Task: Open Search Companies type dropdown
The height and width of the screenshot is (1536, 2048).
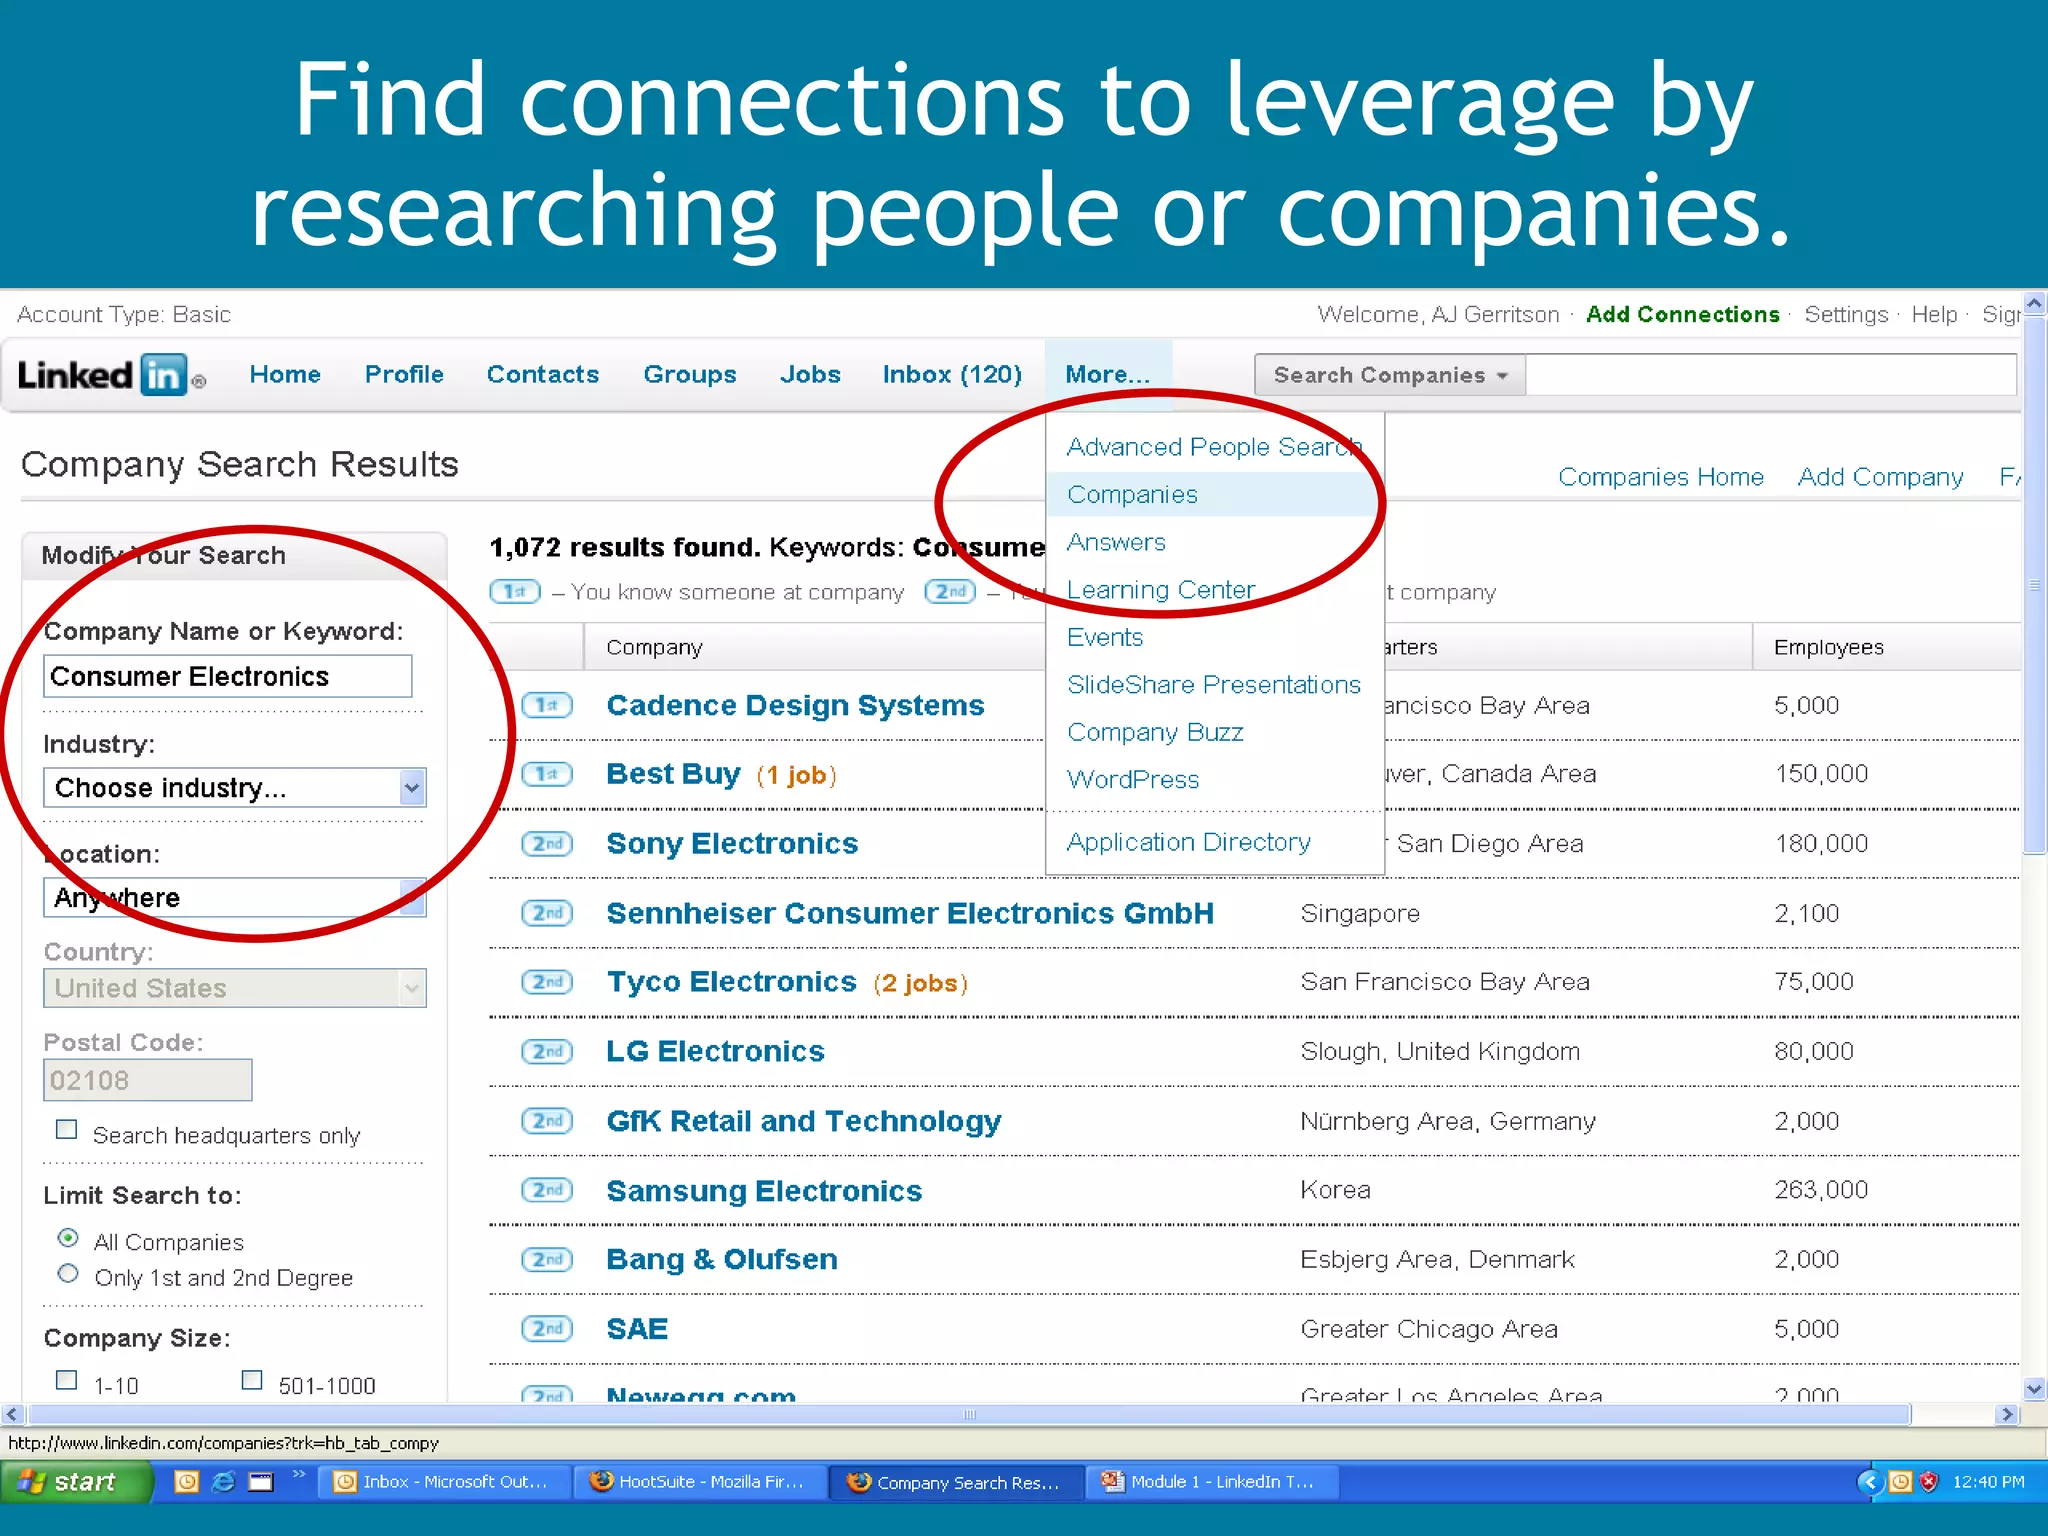Action: click(x=1390, y=375)
